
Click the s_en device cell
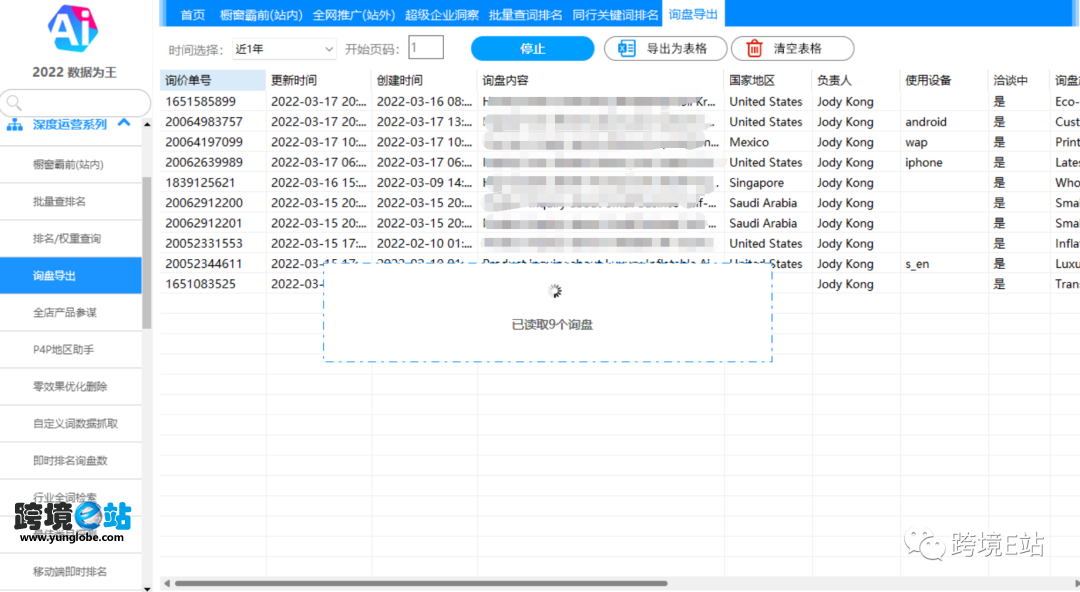[x=917, y=264]
